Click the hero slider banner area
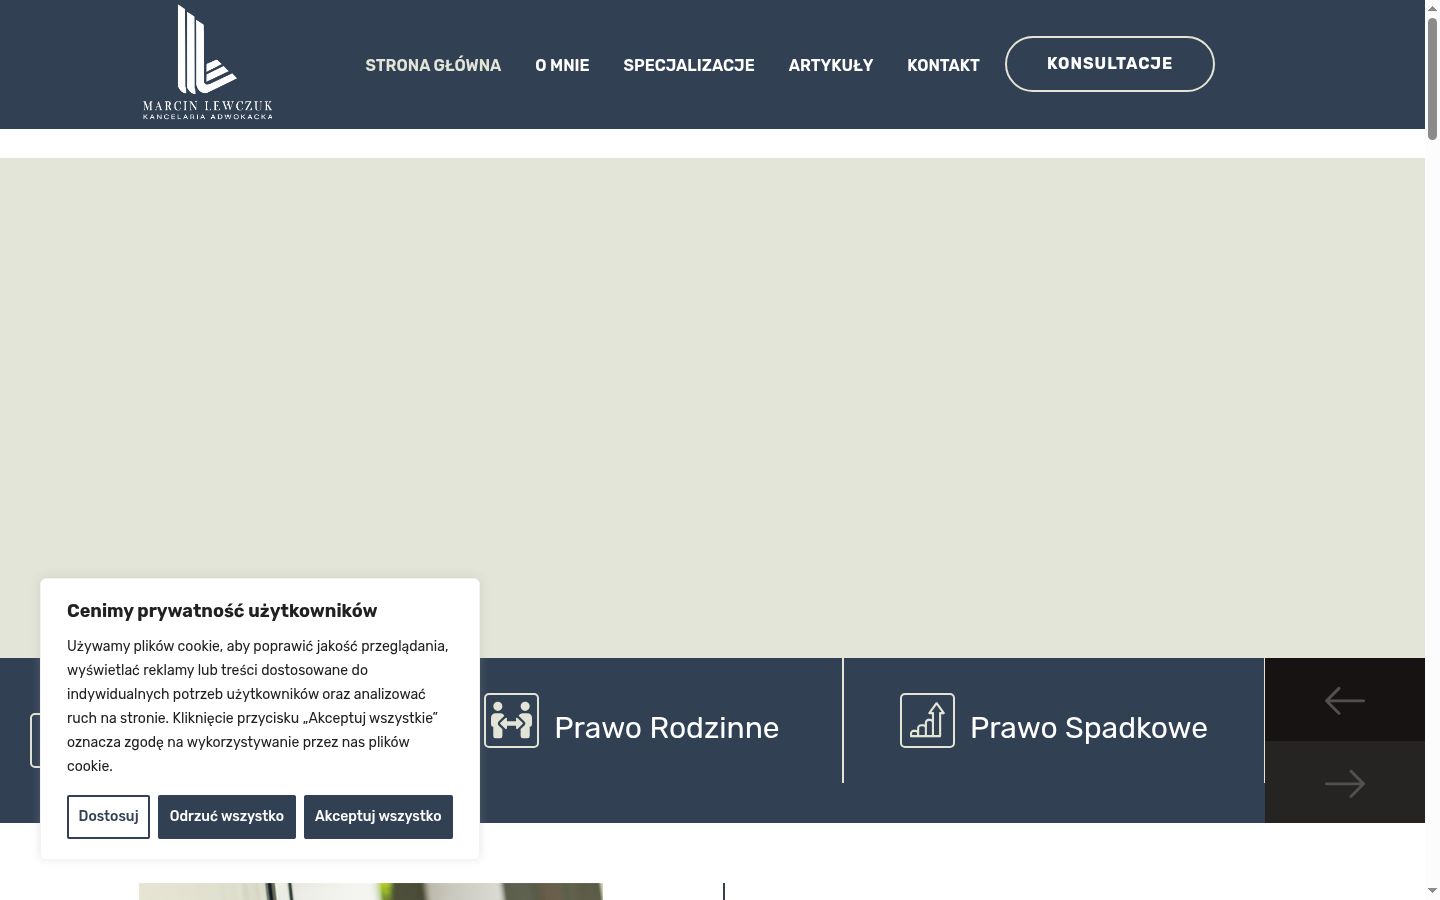The height and width of the screenshot is (900, 1440). 712,408
